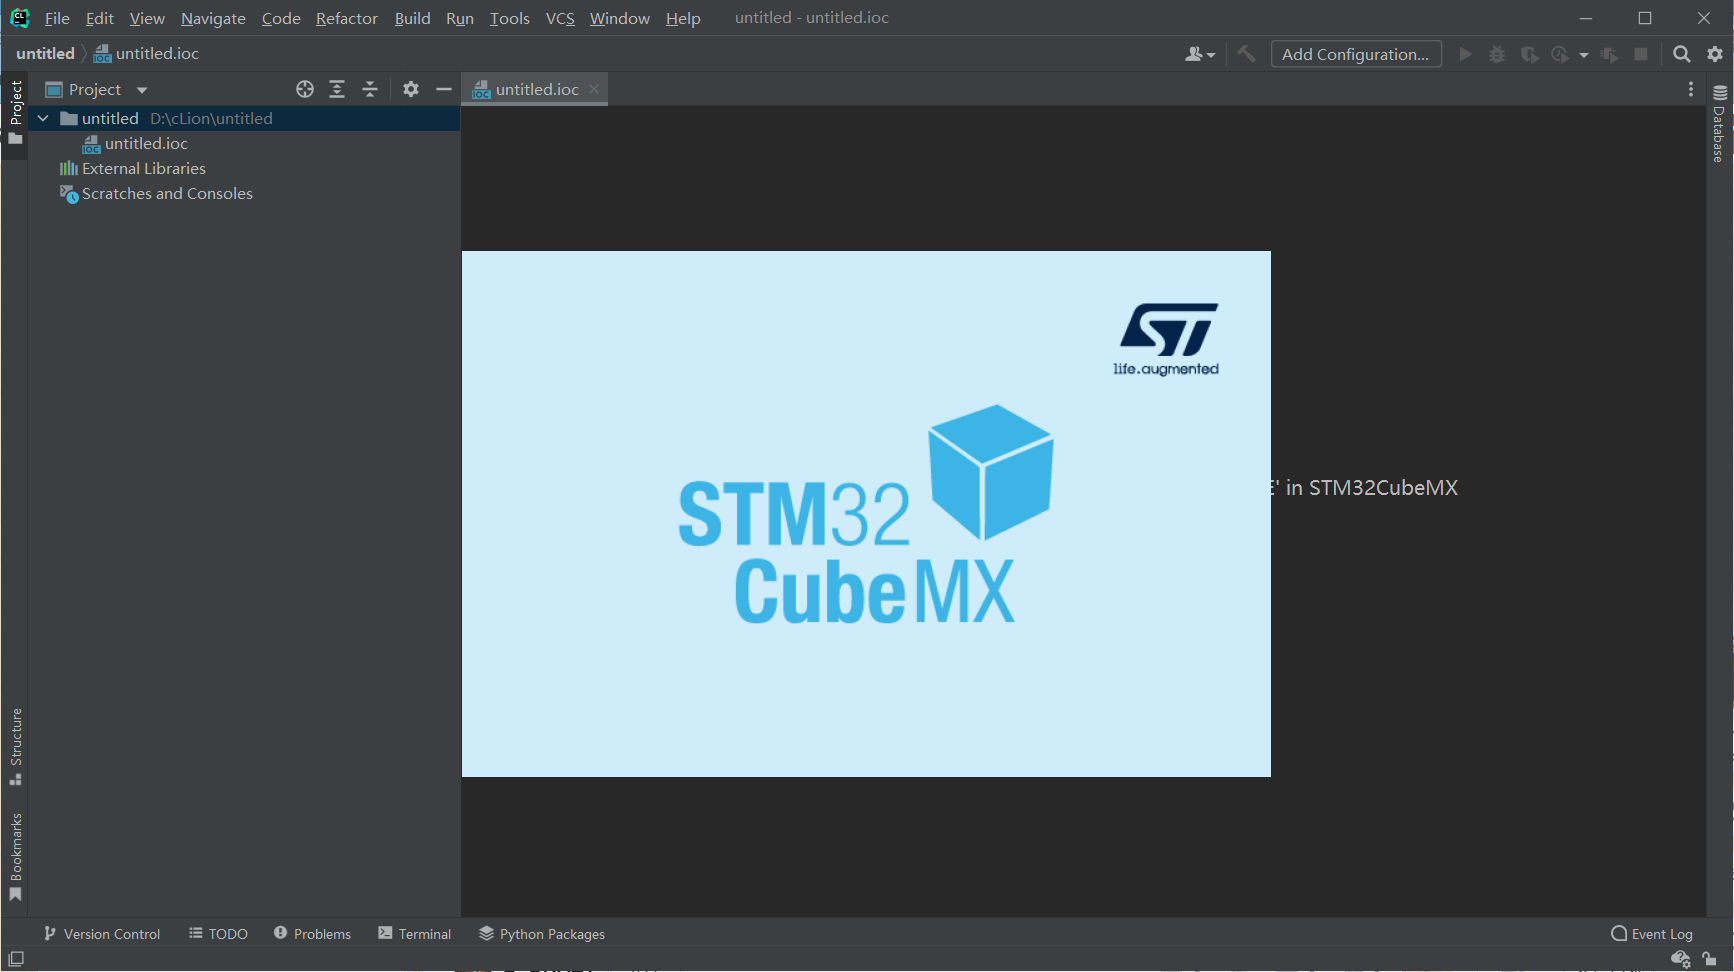This screenshot has height=972, width=1734.
Task: Open the File menu
Action: (57, 18)
